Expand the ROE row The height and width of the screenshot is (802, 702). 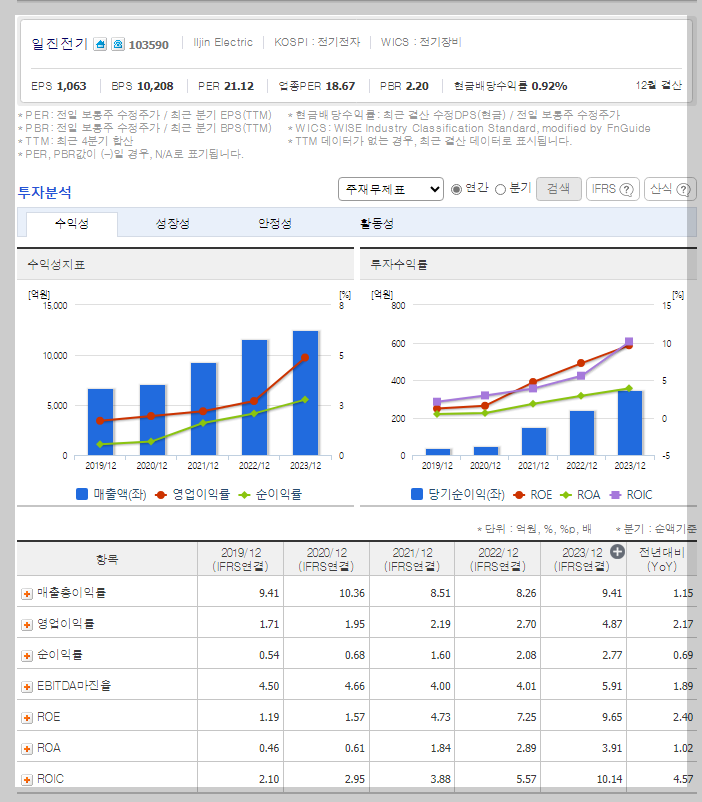27,718
